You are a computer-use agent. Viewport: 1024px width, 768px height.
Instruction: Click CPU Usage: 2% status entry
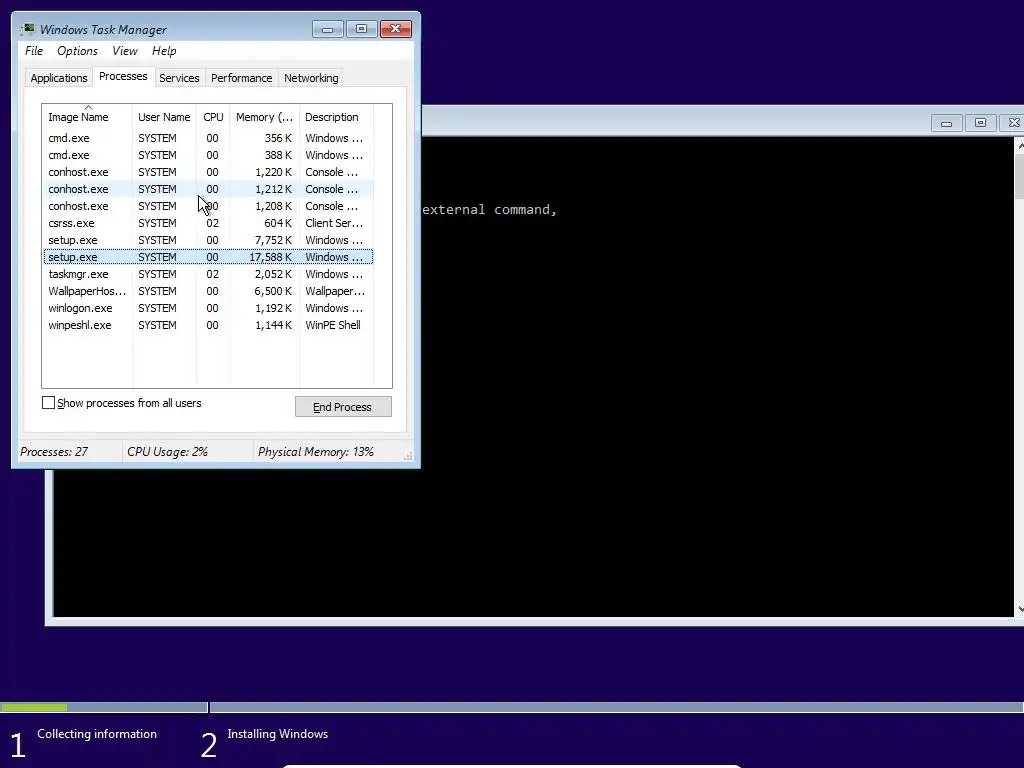click(167, 452)
